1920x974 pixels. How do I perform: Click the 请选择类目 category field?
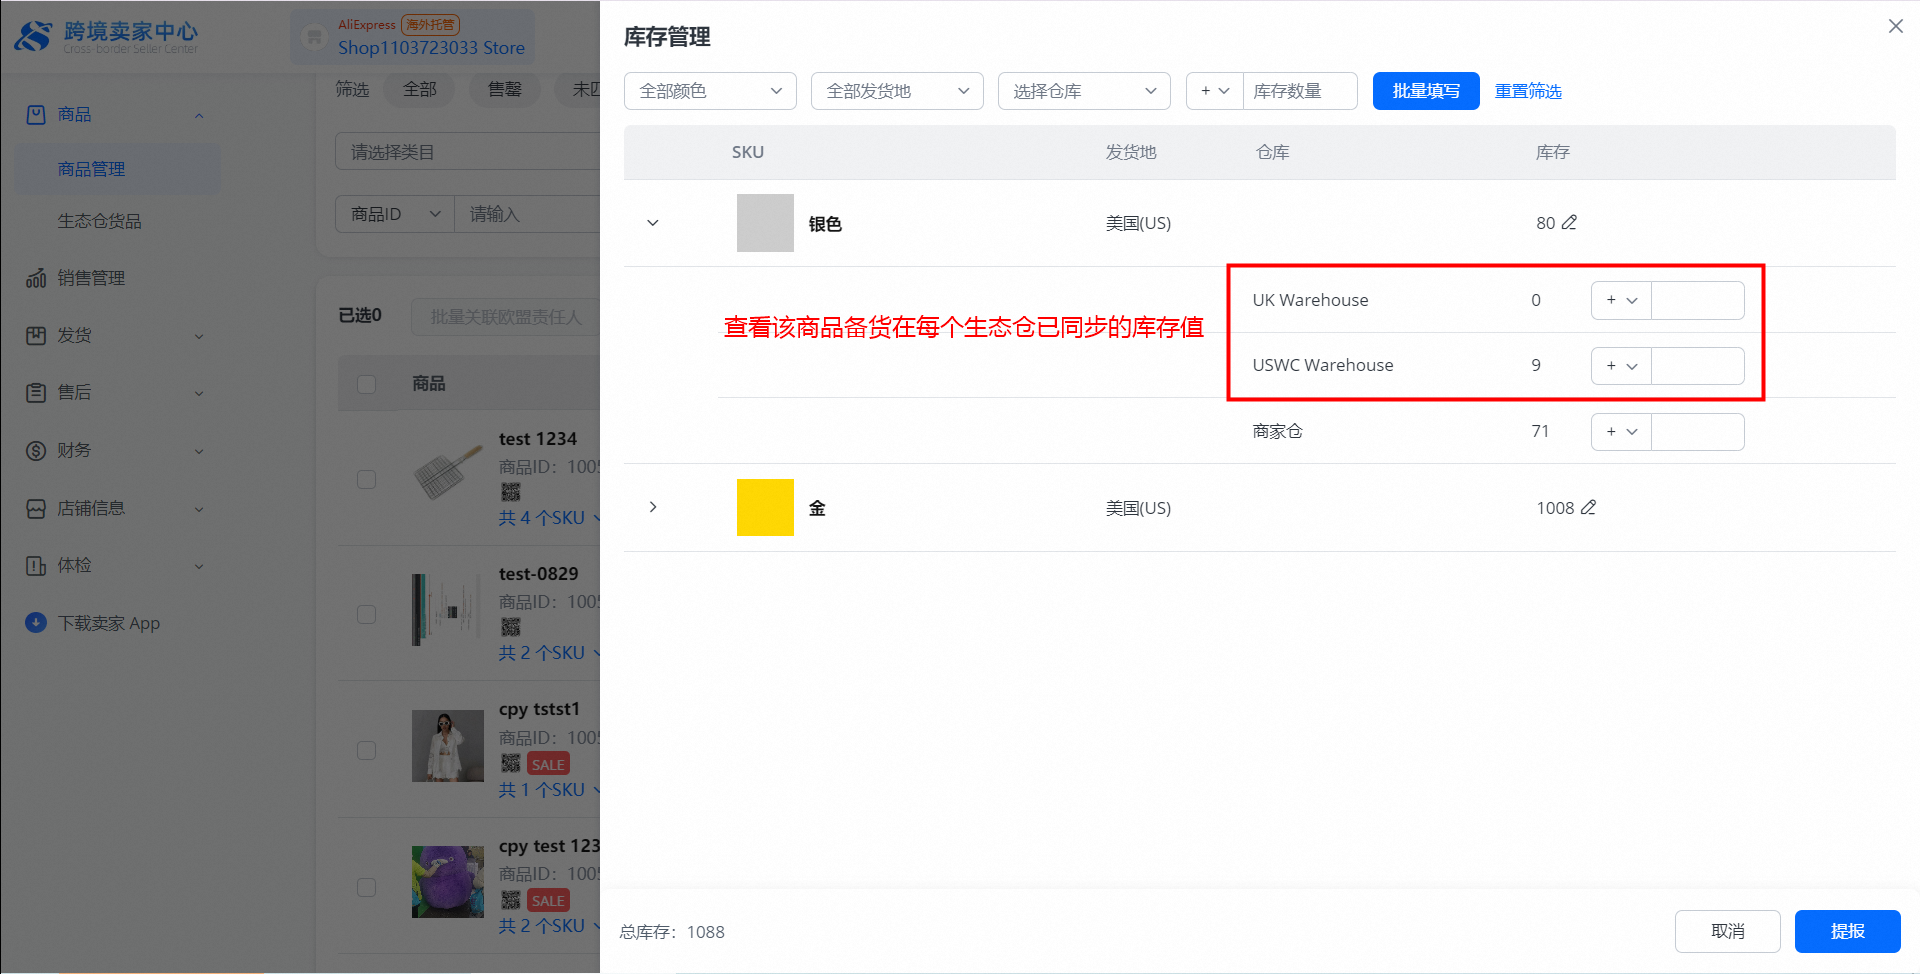point(467,152)
